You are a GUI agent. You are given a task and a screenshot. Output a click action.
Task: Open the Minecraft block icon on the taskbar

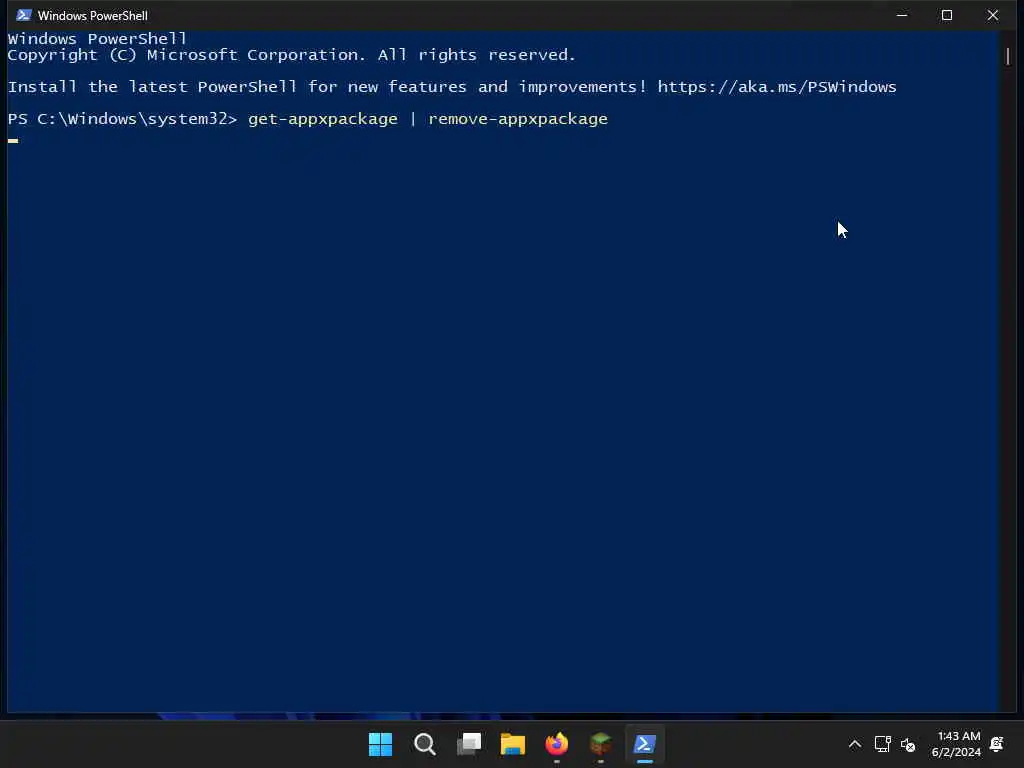point(600,744)
